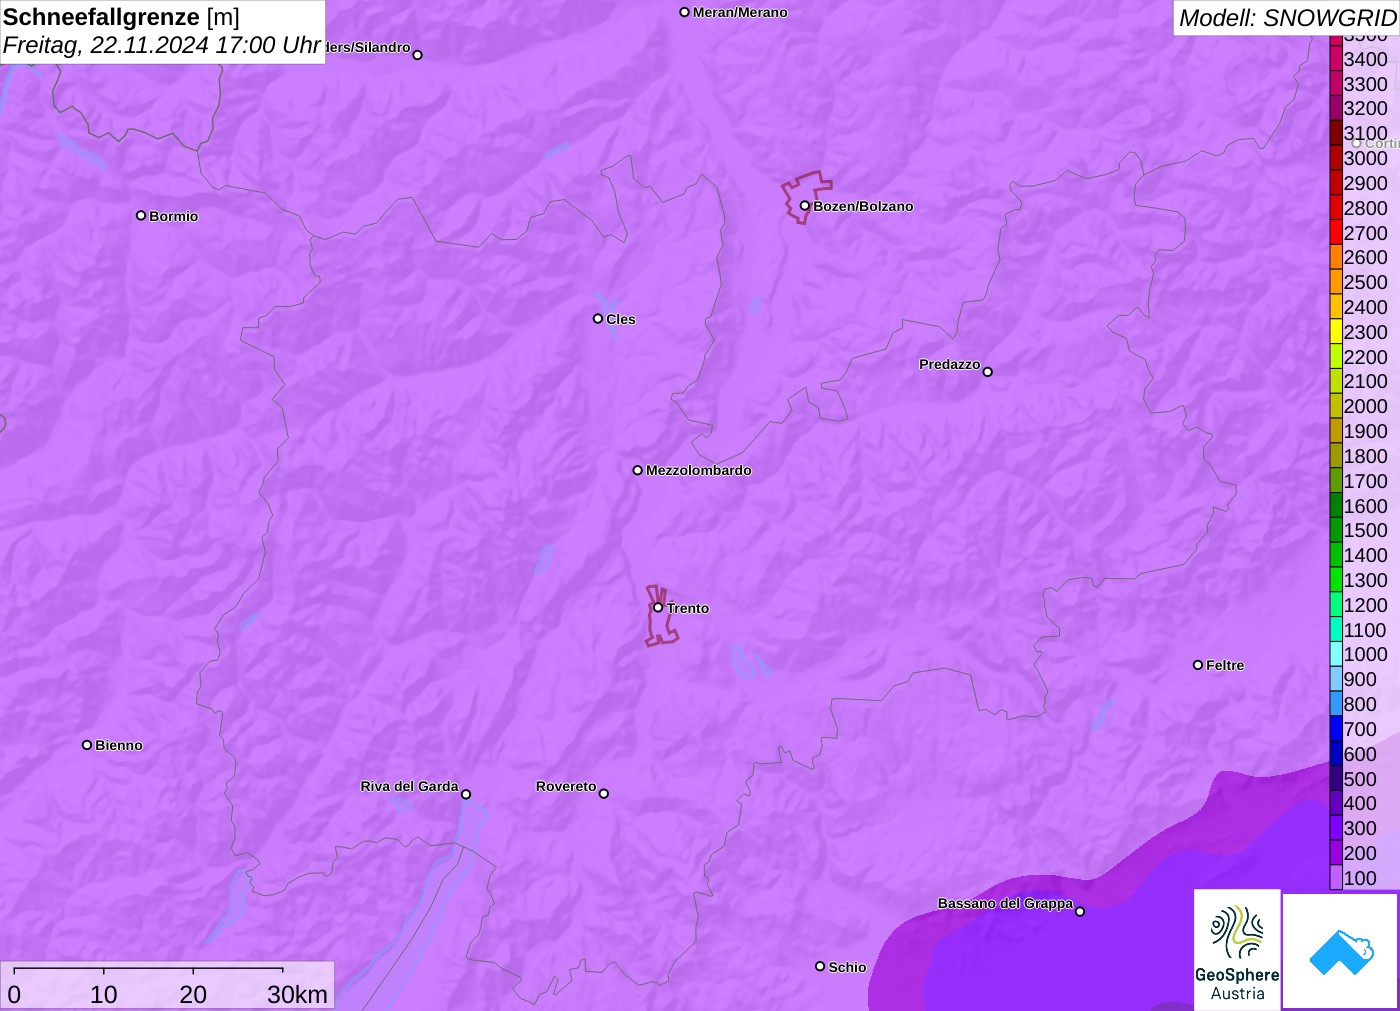Click the 700 m blue legend swatch
Image resolution: width=1400 pixels, height=1011 pixels.
(x=1336, y=729)
